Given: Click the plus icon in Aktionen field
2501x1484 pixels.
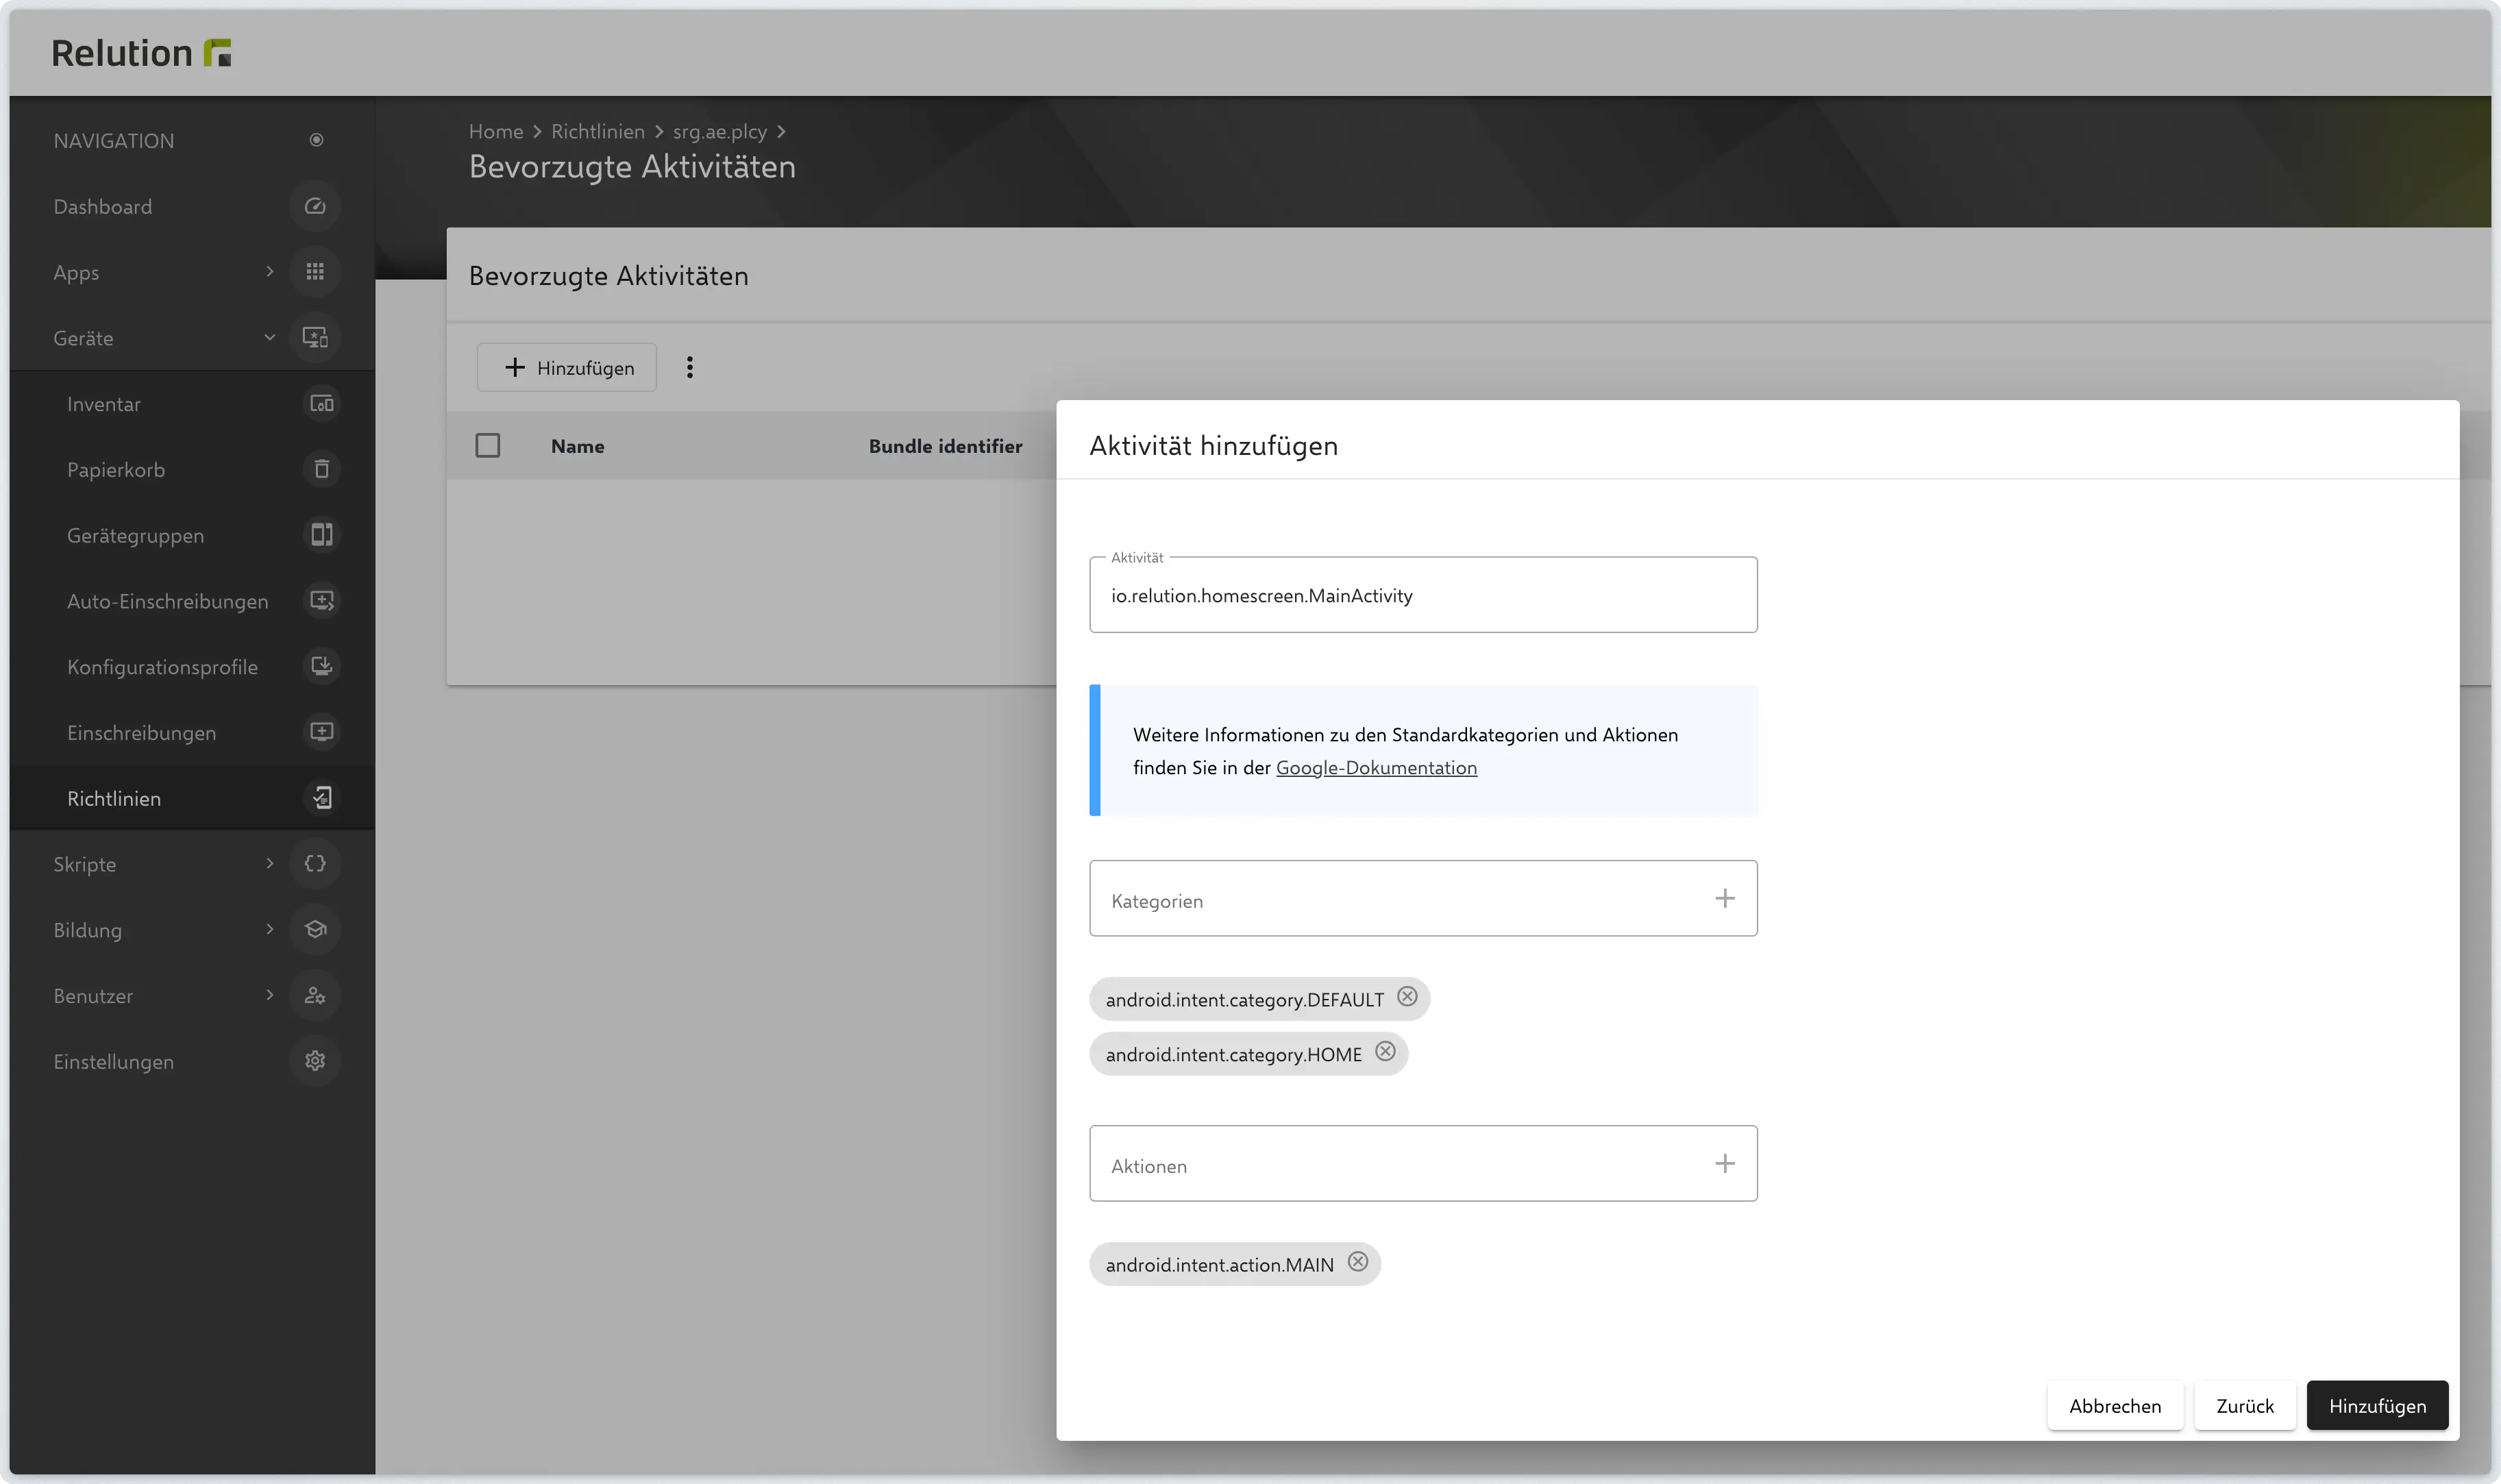Looking at the screenshot, I should click(1724, 1164).
